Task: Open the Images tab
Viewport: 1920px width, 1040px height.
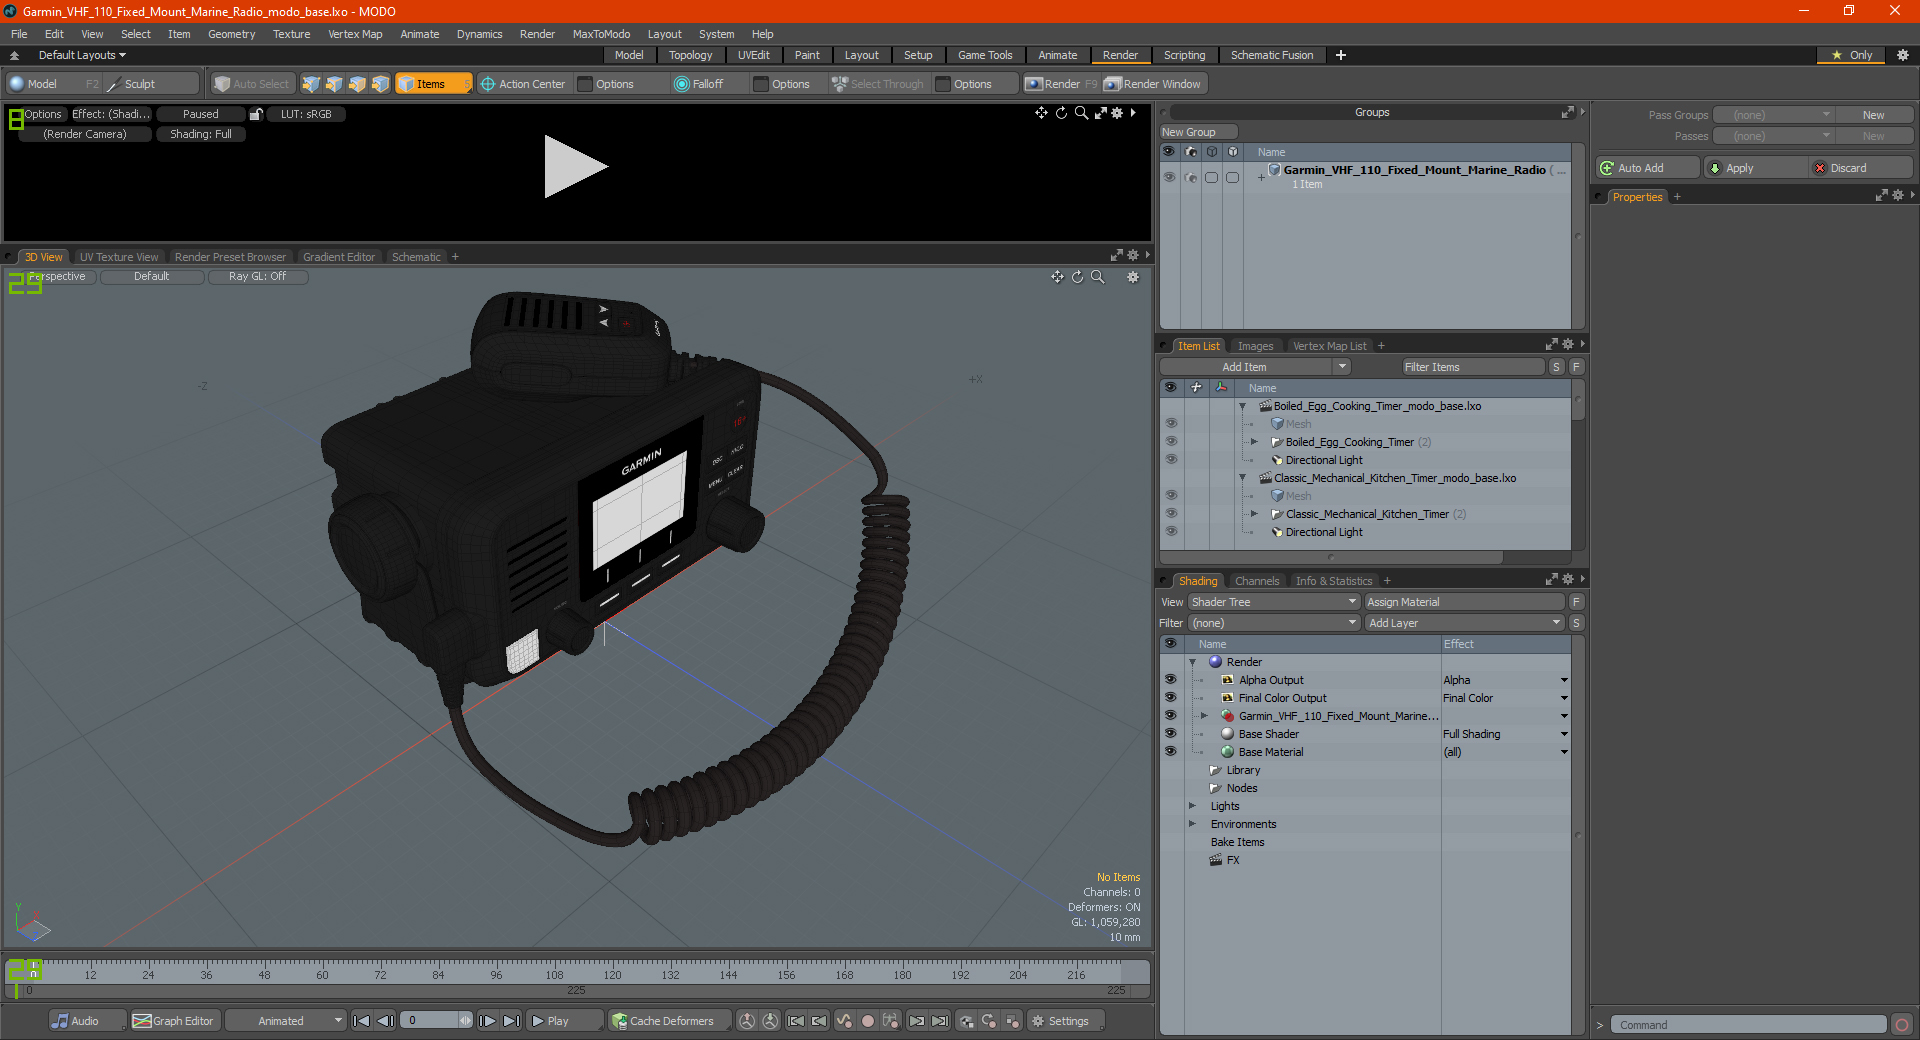Action: click(1255, 346)
